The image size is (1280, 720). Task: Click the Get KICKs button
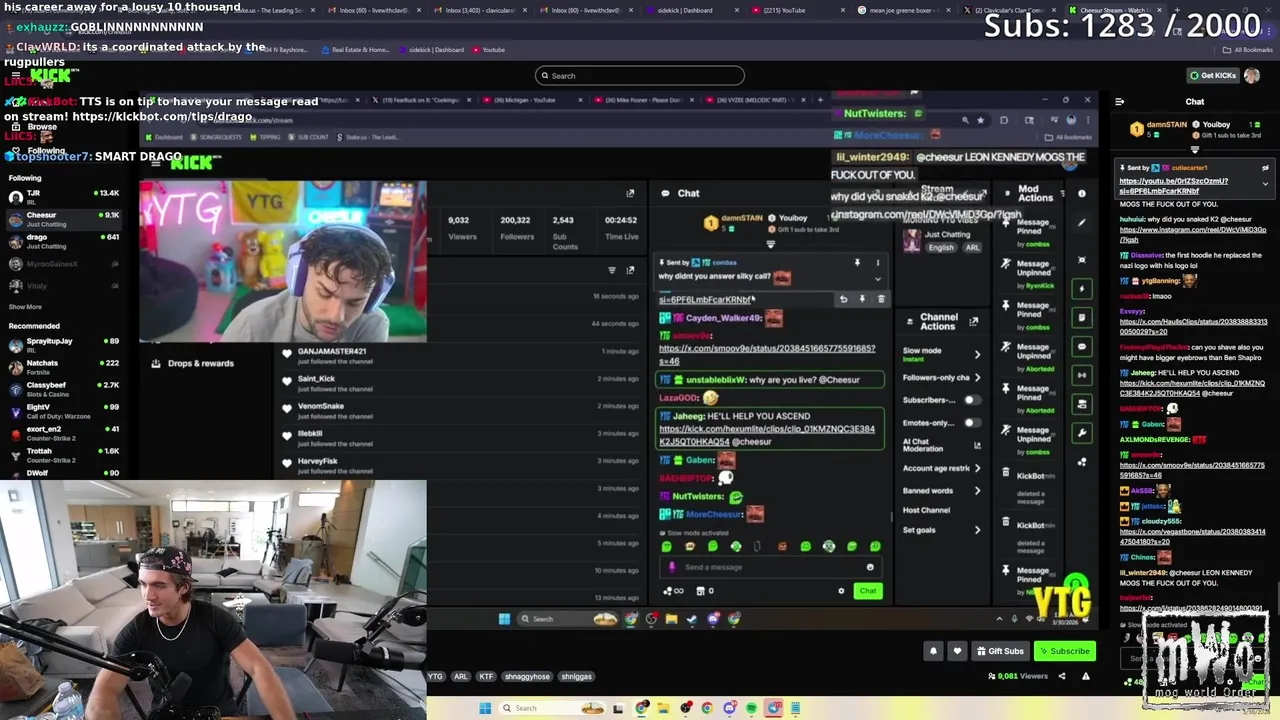(x=1211, y=75)
